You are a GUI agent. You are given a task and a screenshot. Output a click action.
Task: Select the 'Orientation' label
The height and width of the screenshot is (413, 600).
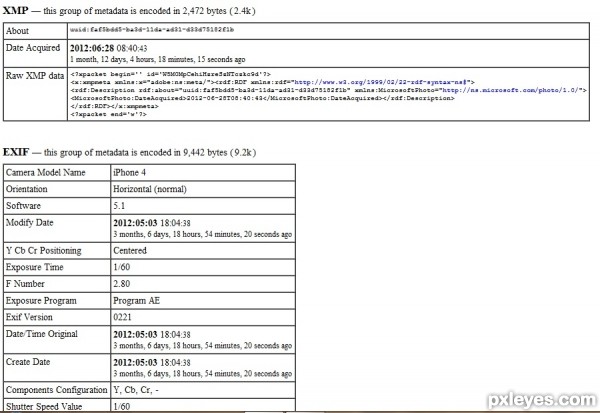(27, 189)
